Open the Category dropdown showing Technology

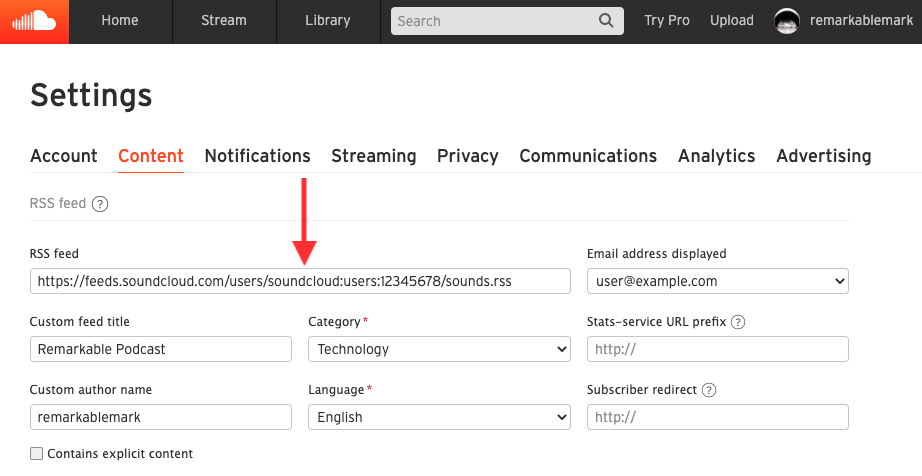[439, 349]
